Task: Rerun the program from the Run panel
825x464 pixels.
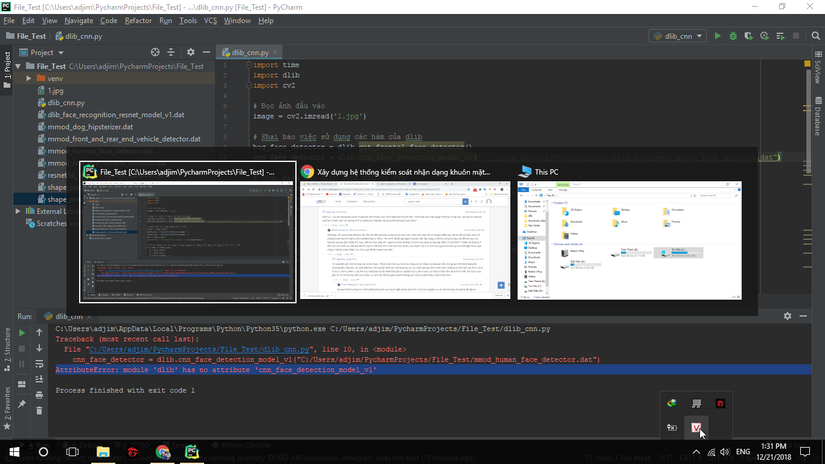Action: pos(22,332)
